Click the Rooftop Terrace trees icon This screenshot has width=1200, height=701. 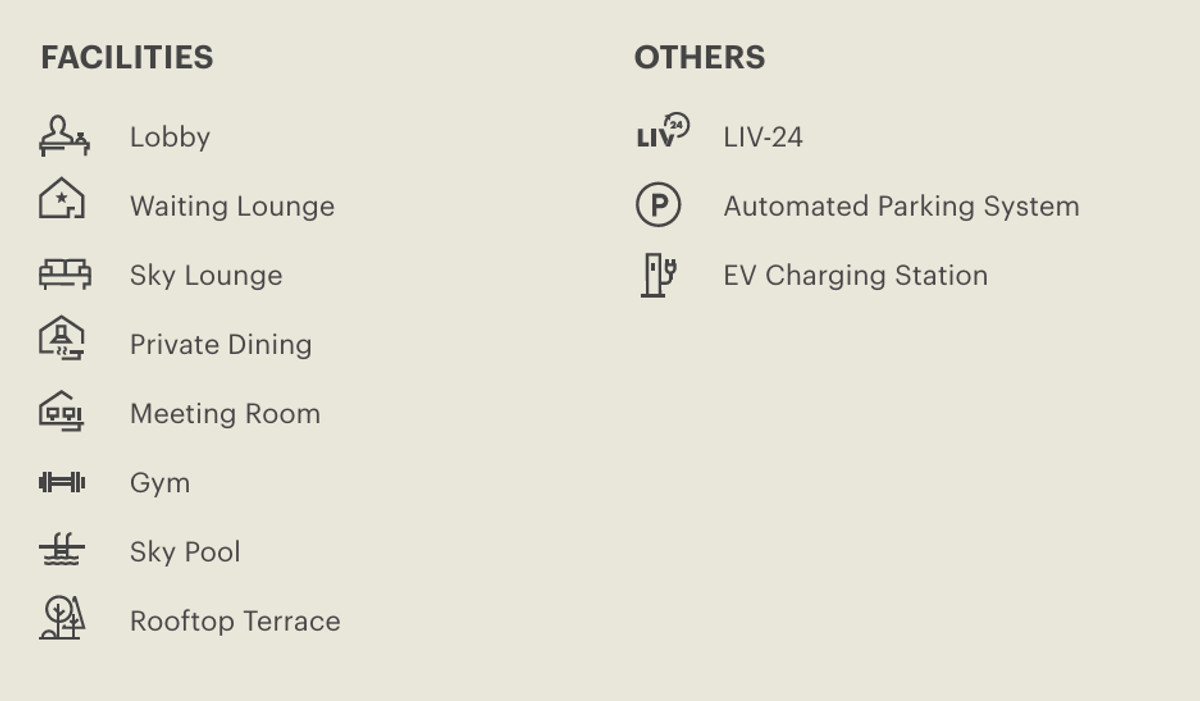[x=62, y=617]
